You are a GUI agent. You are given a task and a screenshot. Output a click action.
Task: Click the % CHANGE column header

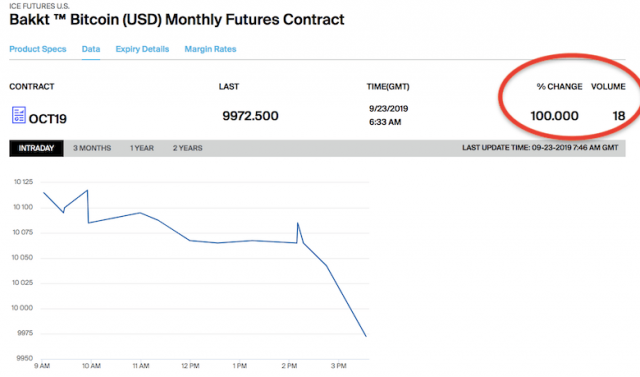[x=559, y=86]
